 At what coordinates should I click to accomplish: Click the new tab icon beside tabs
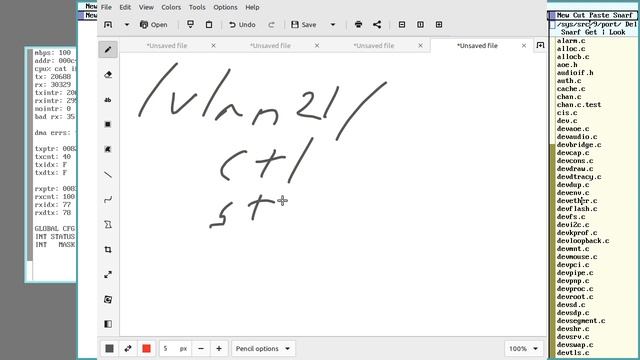pyautogui.click(x=540, y=45)
